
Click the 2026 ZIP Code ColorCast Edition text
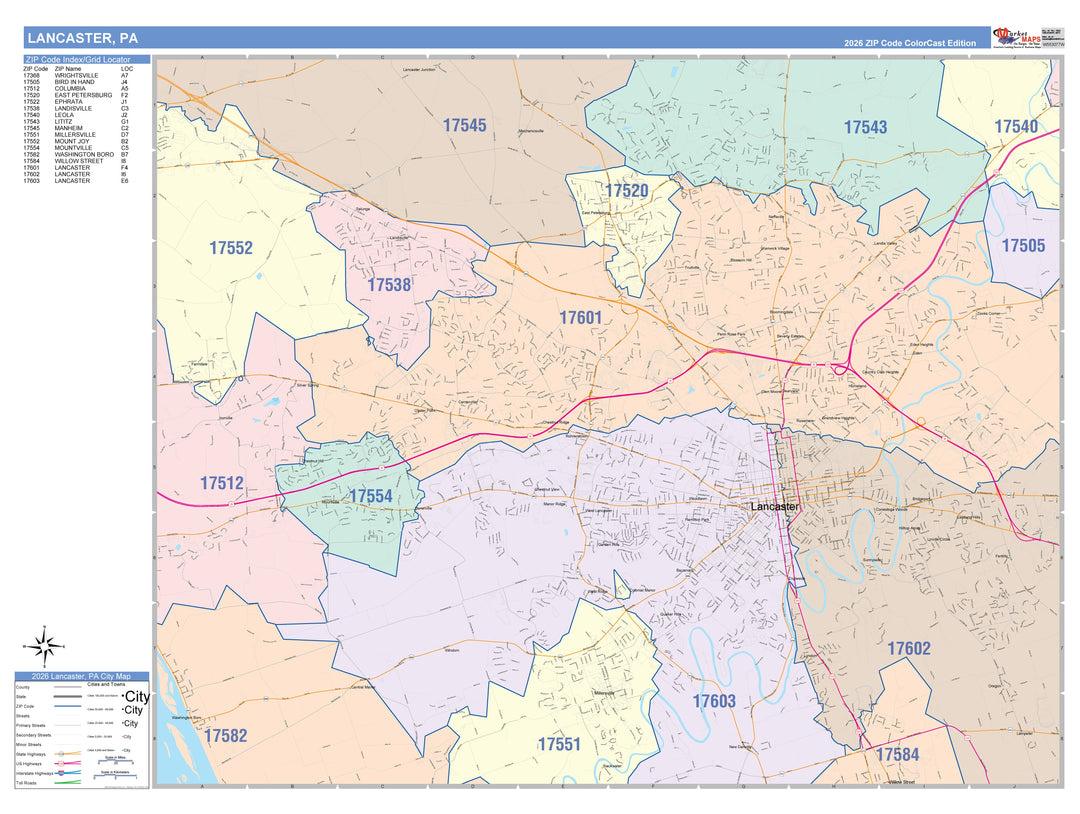click(910, 43)
